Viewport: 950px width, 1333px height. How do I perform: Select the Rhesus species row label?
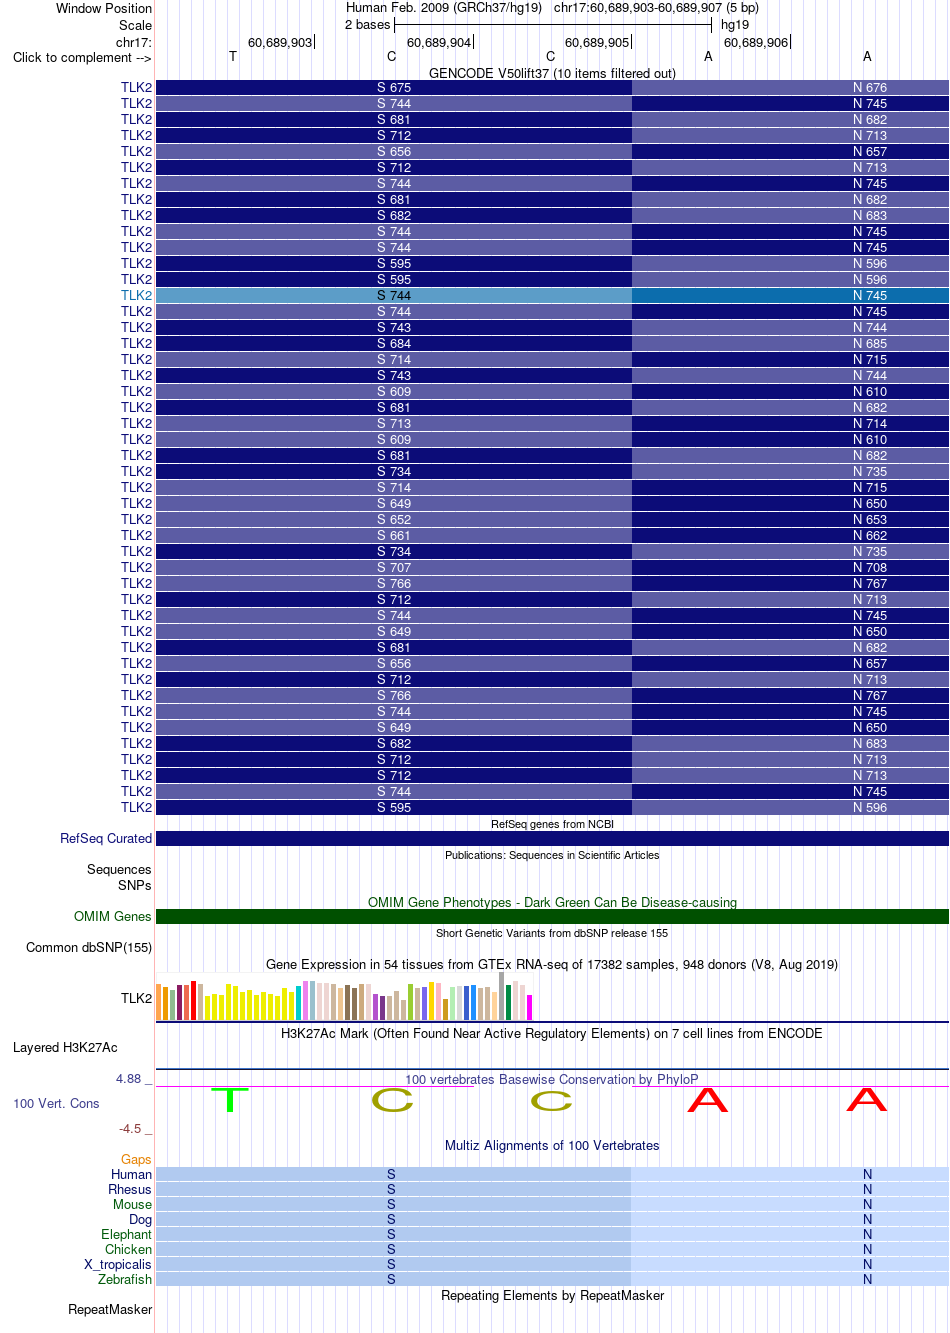coord(130,1190)
